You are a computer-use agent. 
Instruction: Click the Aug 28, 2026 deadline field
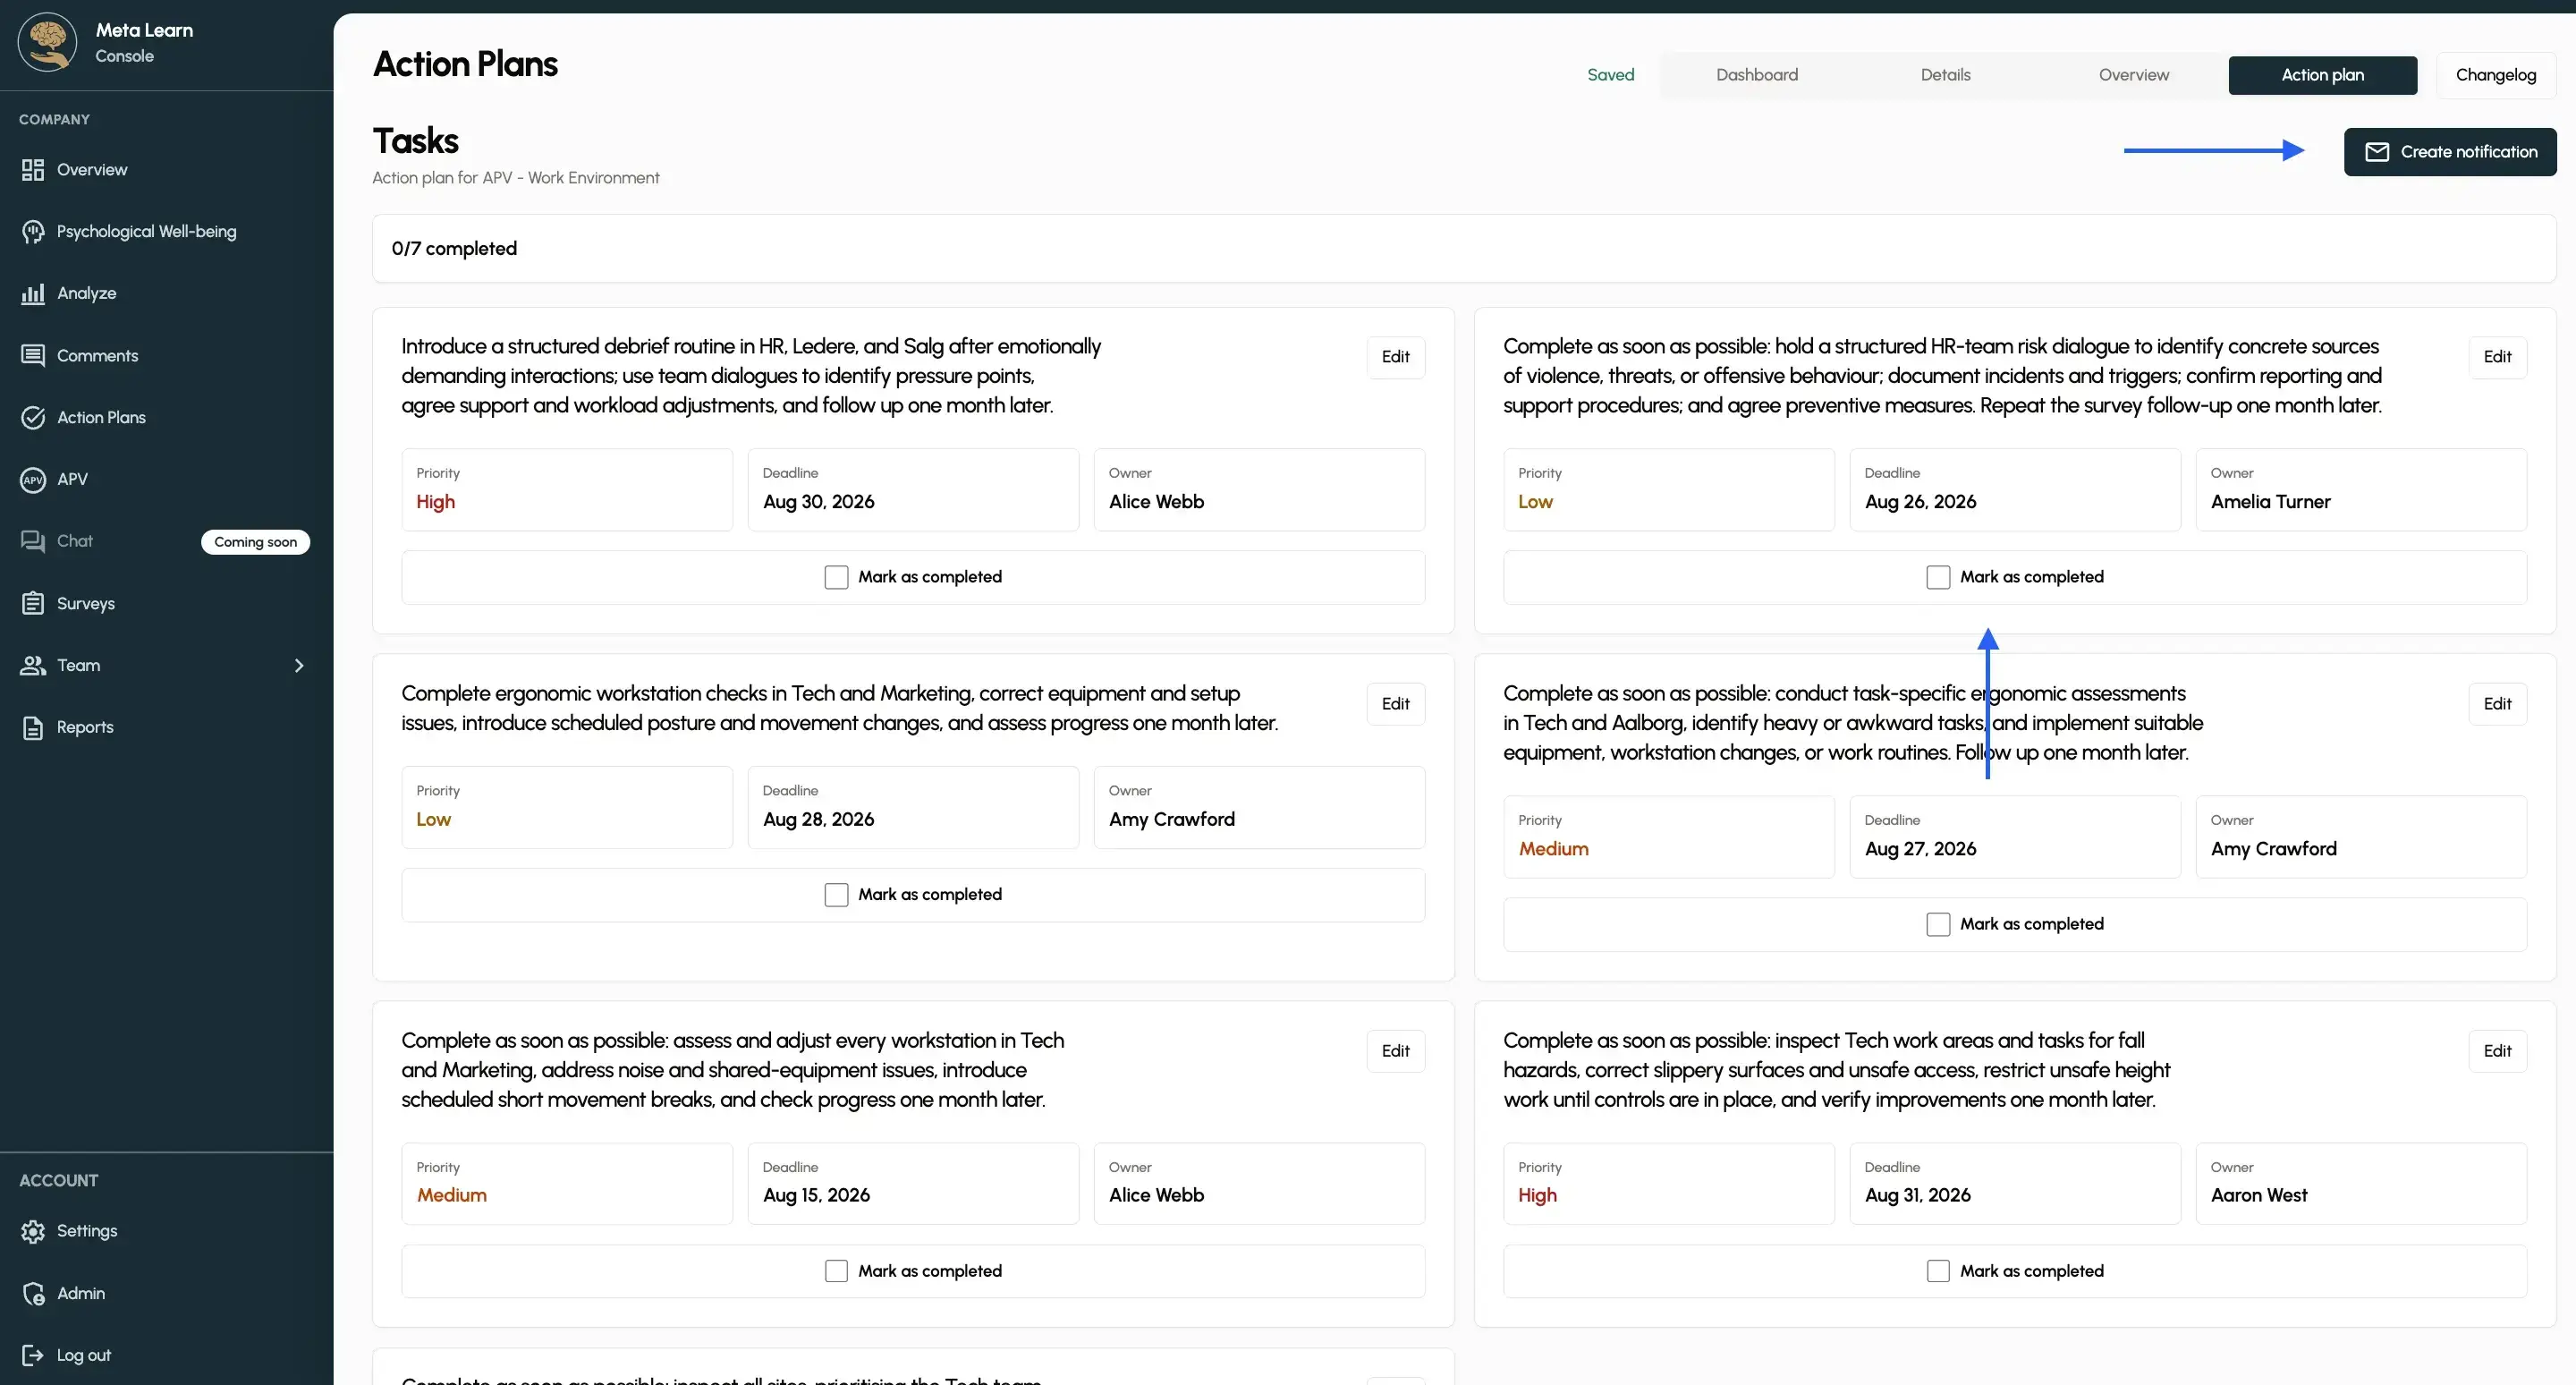[x=913, y=808]
